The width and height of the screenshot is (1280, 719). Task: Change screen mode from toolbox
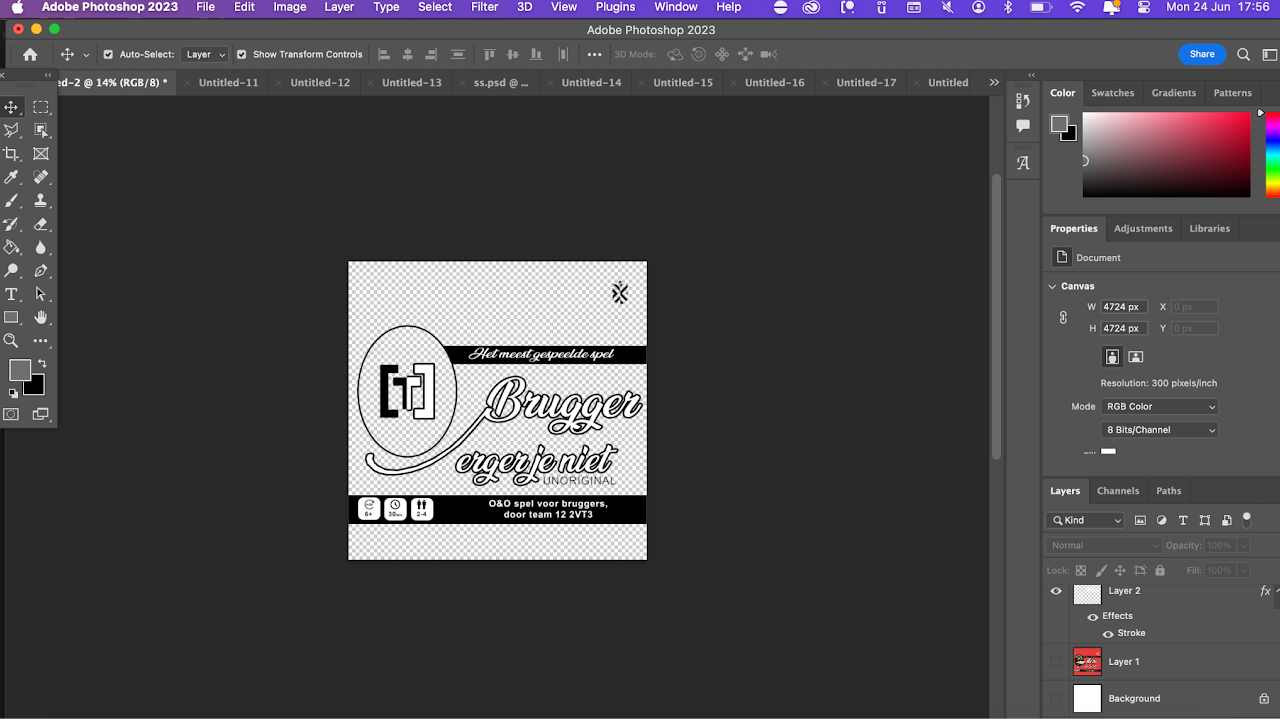(x=41, y=414)
